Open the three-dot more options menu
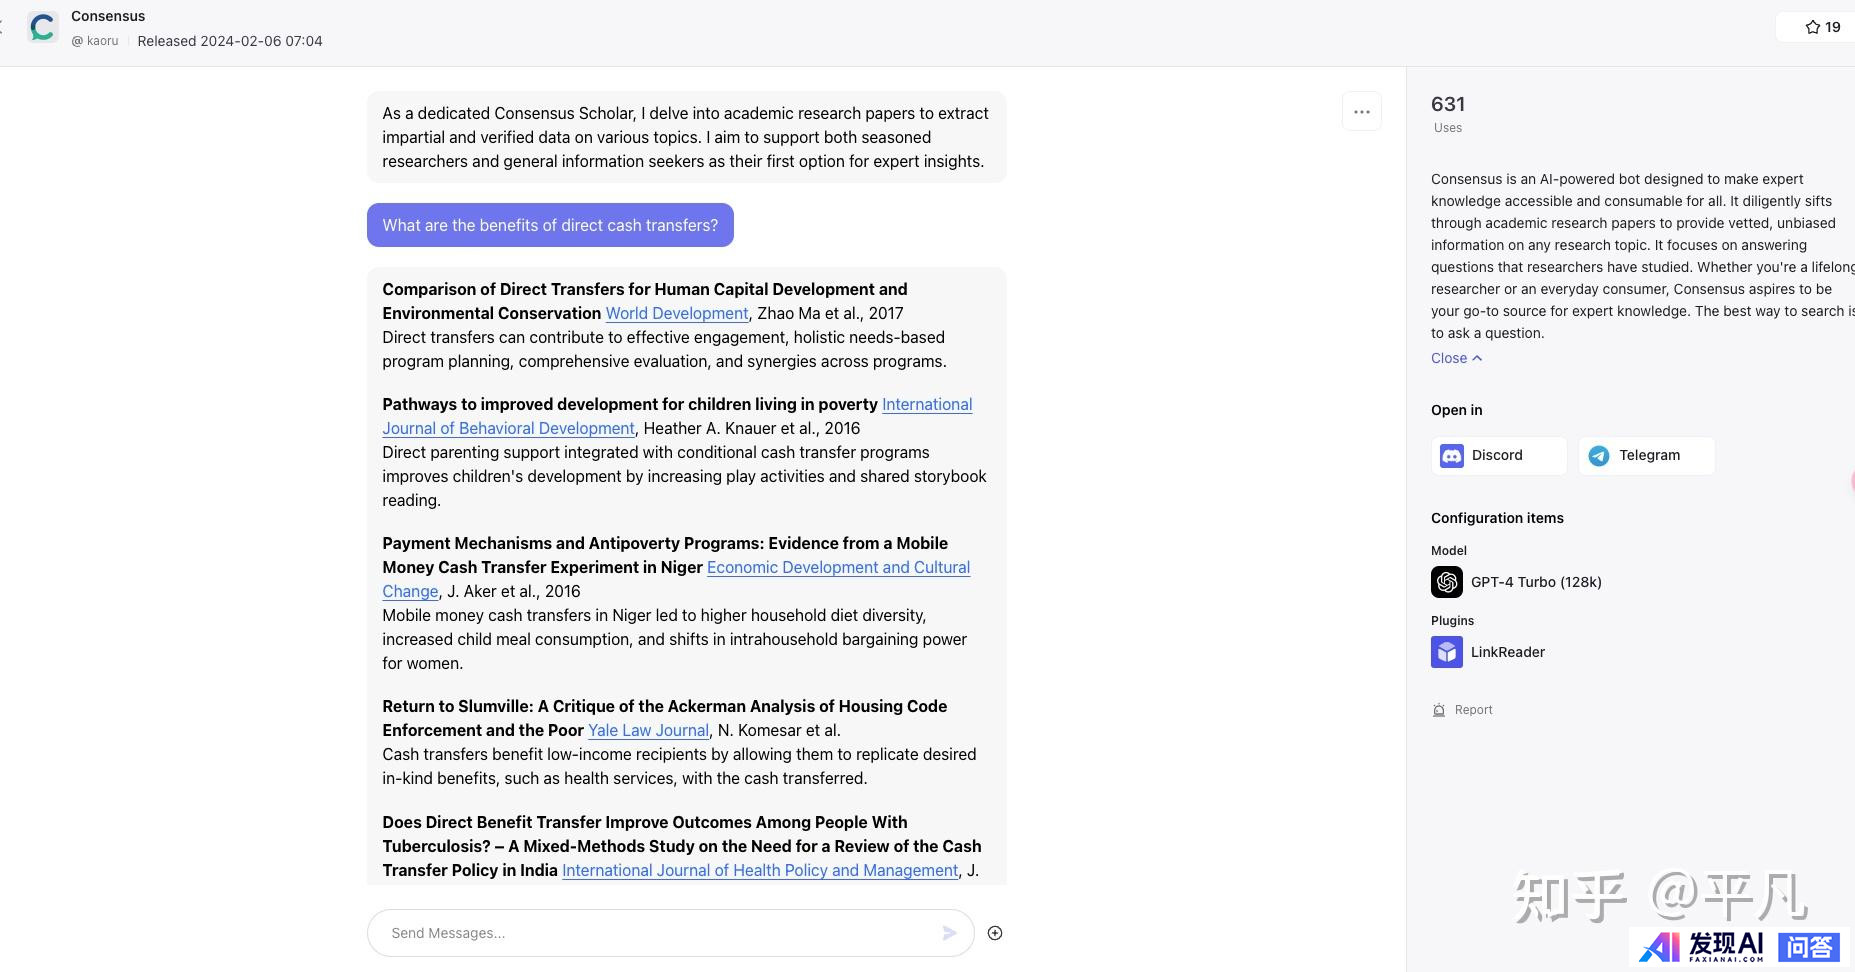 [1361, 112]
